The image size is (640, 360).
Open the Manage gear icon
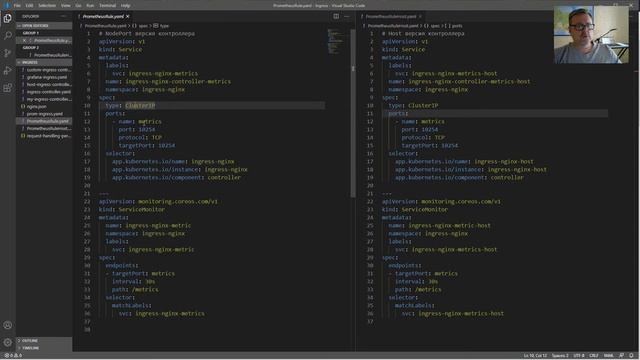pyautogui.click(x=7, y=342)
